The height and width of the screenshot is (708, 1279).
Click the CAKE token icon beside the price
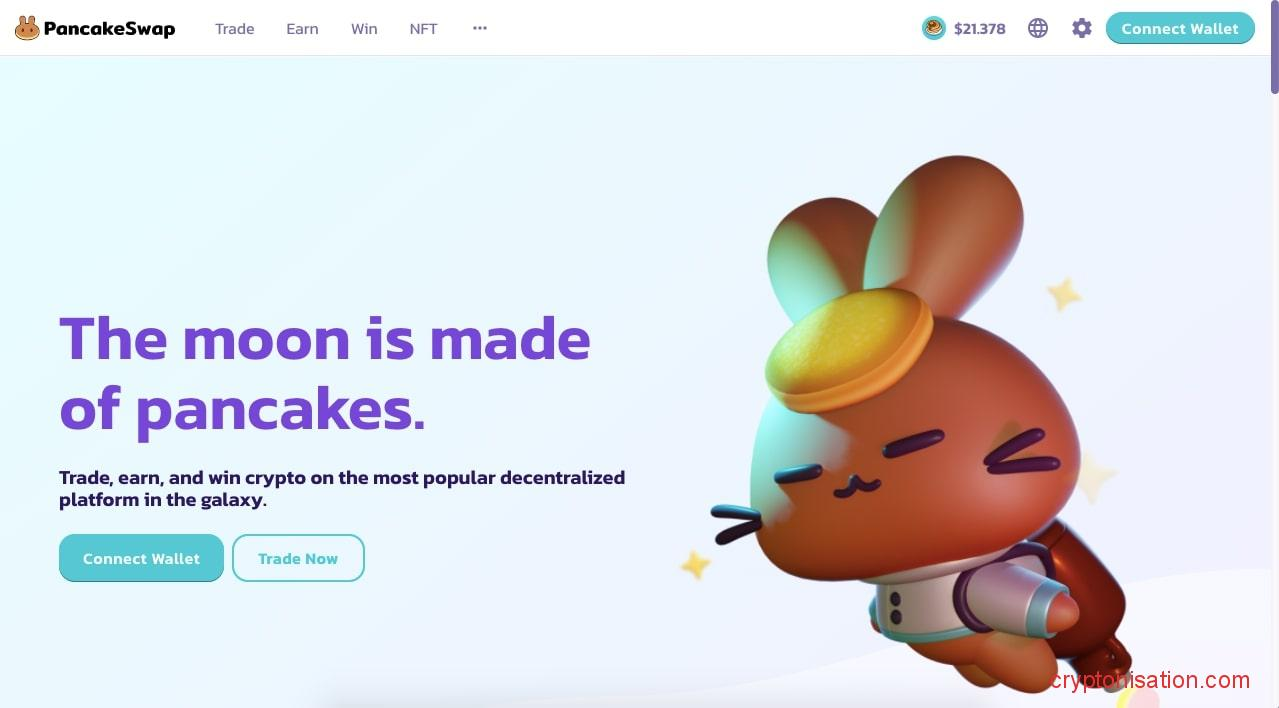click(x=933, y=28)
